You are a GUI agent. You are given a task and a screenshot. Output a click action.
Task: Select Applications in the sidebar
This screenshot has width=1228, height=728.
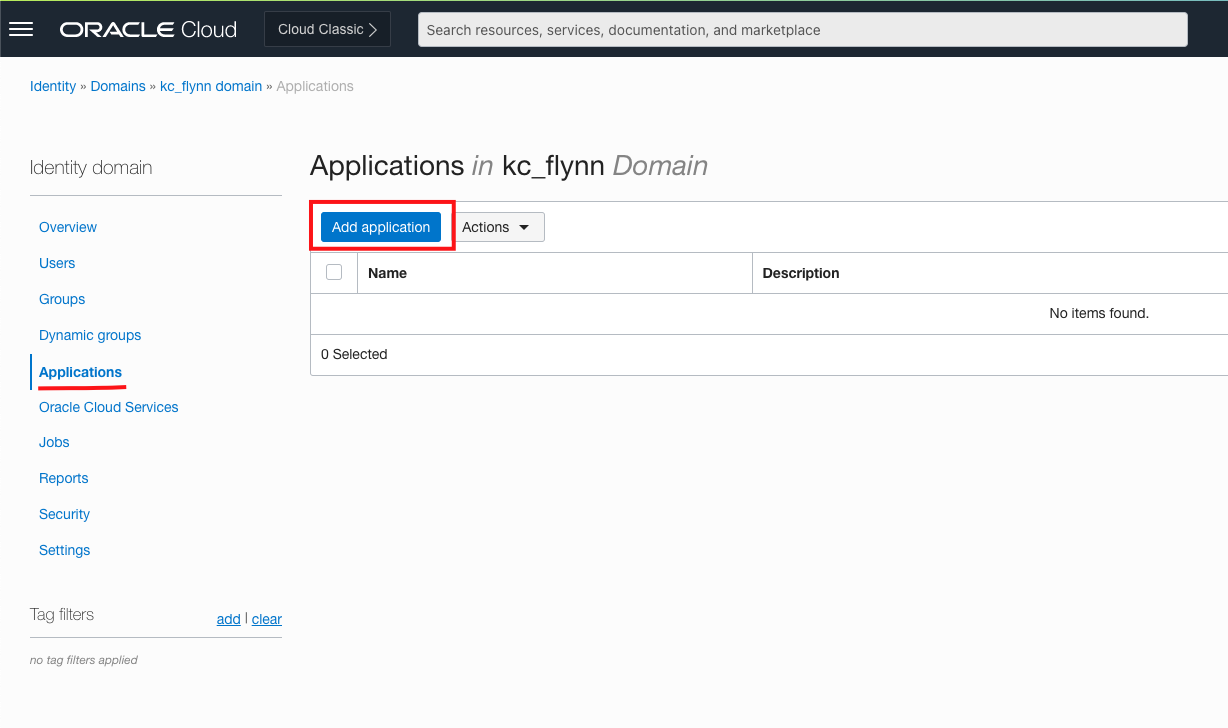point(80,371)
